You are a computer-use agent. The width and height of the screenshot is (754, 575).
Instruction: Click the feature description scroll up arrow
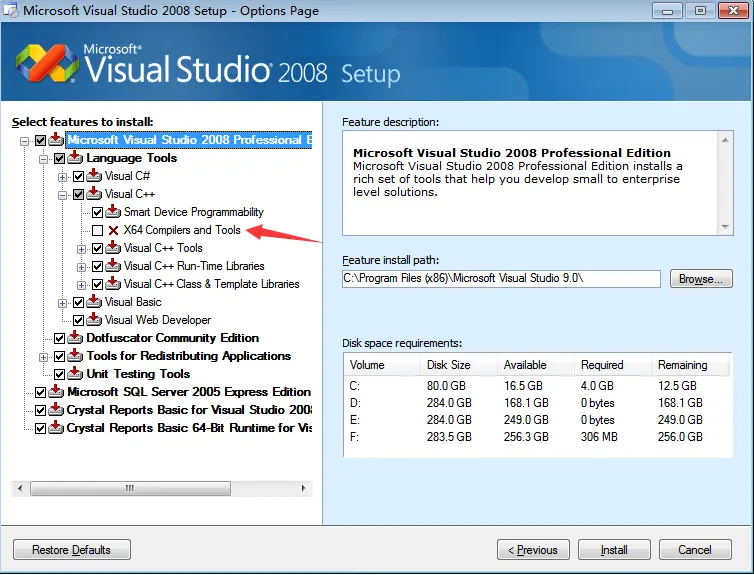click(x=725, y=140)
